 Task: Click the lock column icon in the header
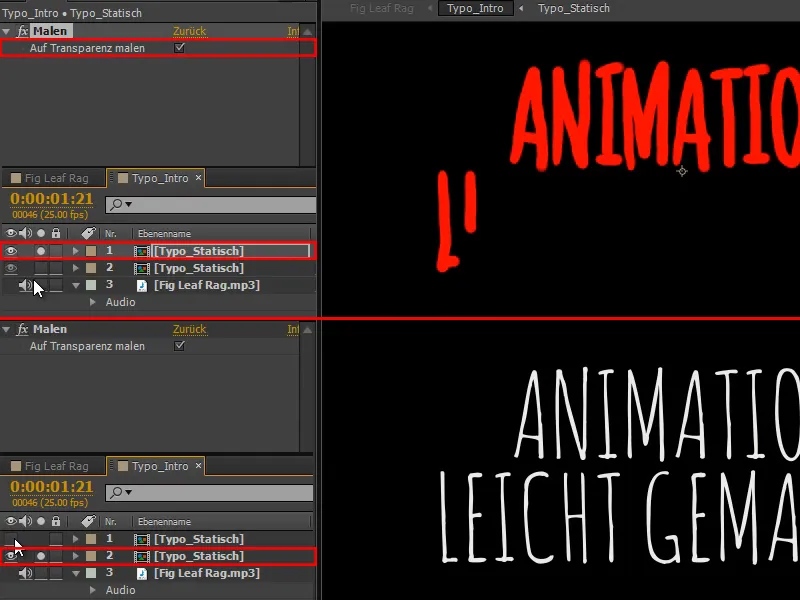56,232
